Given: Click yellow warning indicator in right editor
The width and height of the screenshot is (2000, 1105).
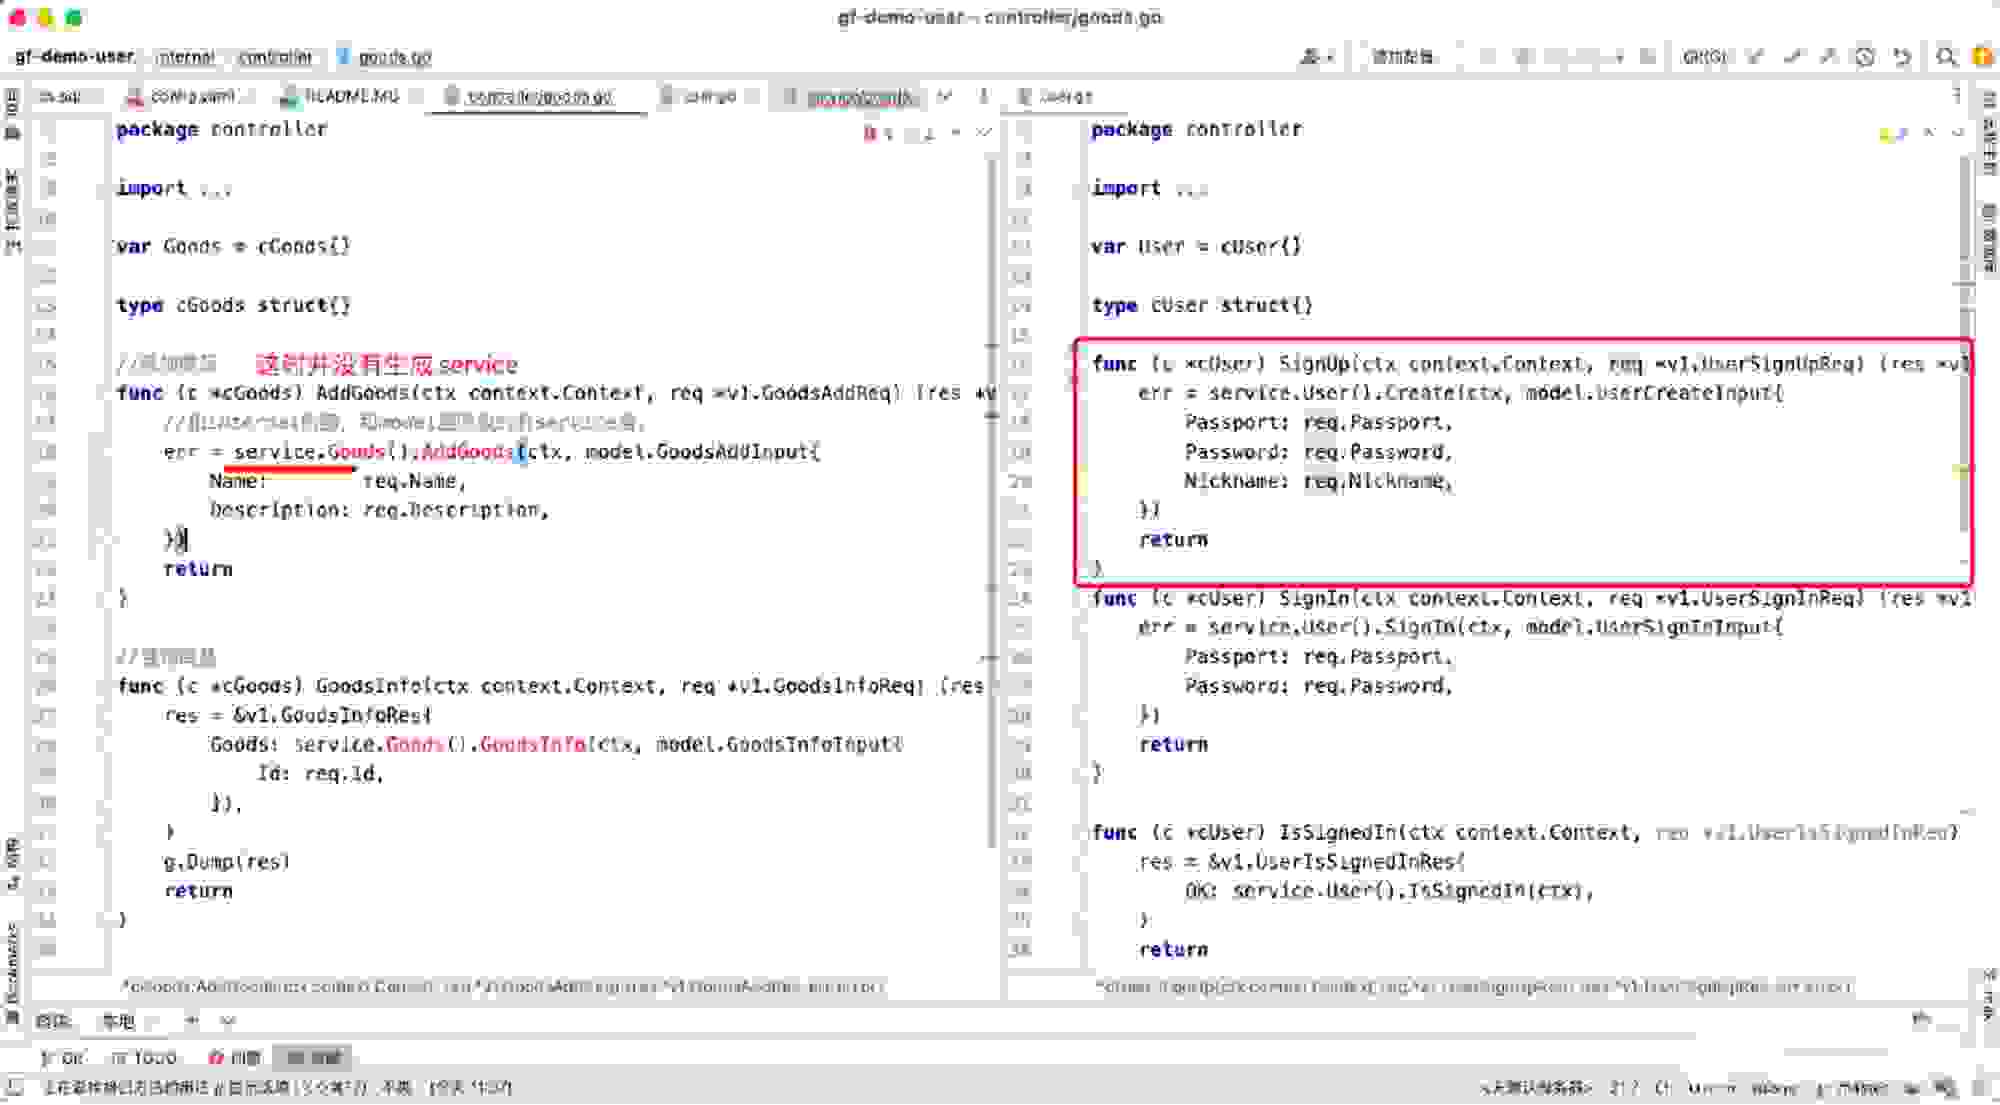Looking at the screenshot, I should (1894, 133).
